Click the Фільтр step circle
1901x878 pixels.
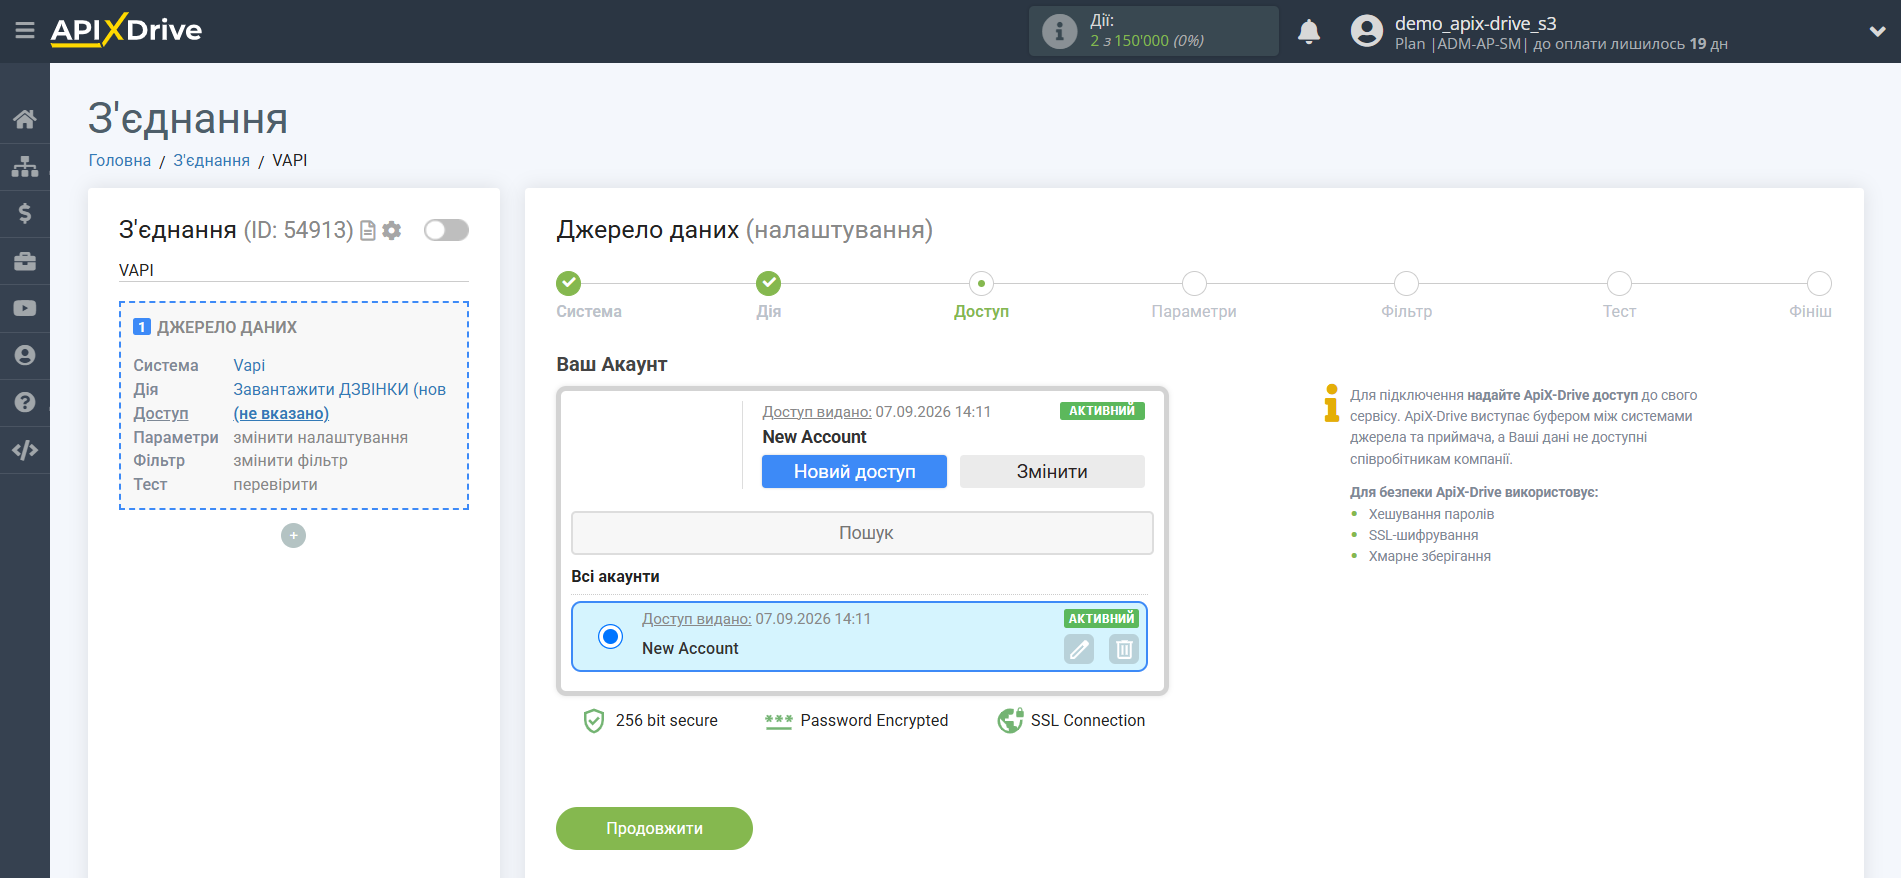[1406, 283]
